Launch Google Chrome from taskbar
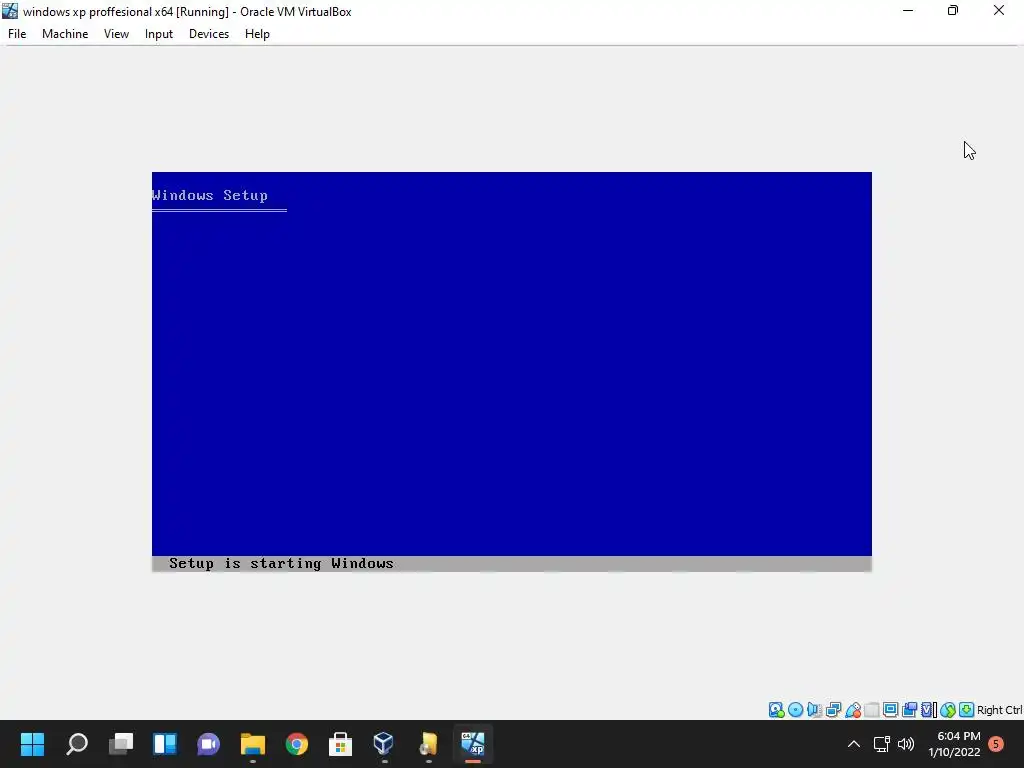The image size is (1024, 768). (296, 744)
